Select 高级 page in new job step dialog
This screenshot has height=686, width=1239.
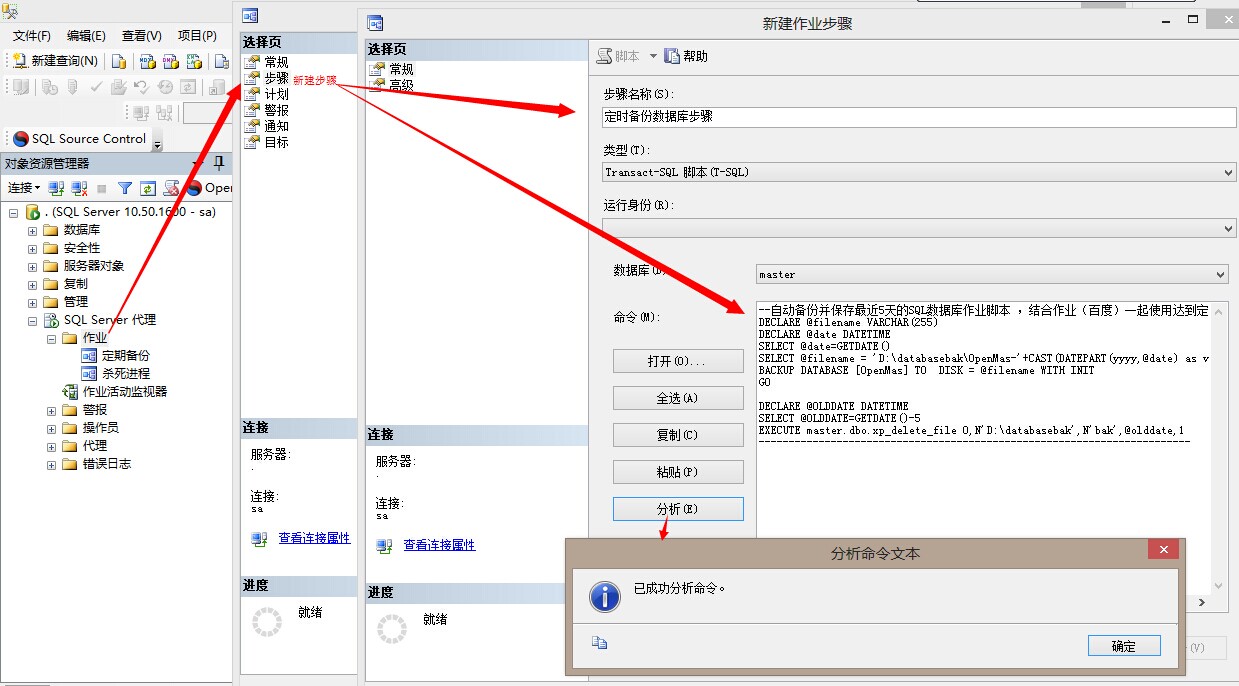401,85
